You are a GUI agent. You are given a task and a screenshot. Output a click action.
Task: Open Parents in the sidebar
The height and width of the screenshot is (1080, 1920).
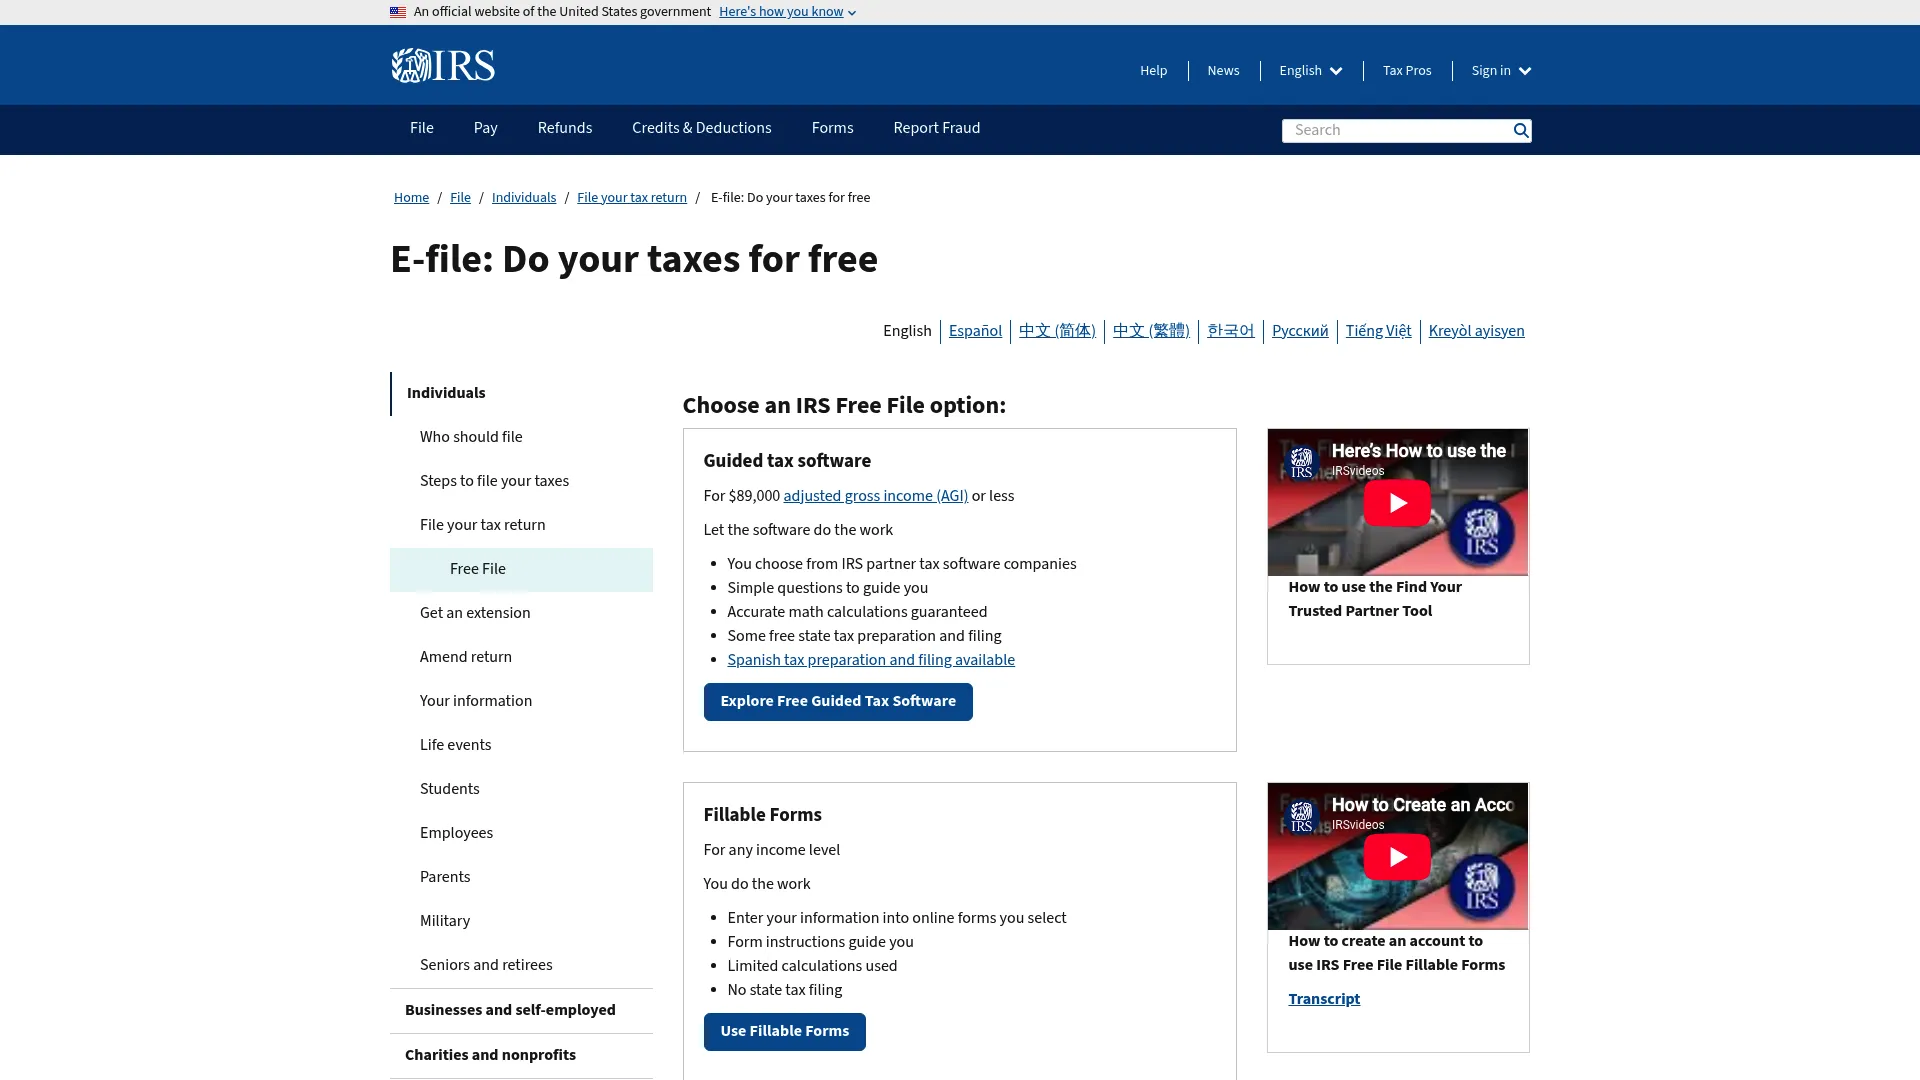[521, 878]
